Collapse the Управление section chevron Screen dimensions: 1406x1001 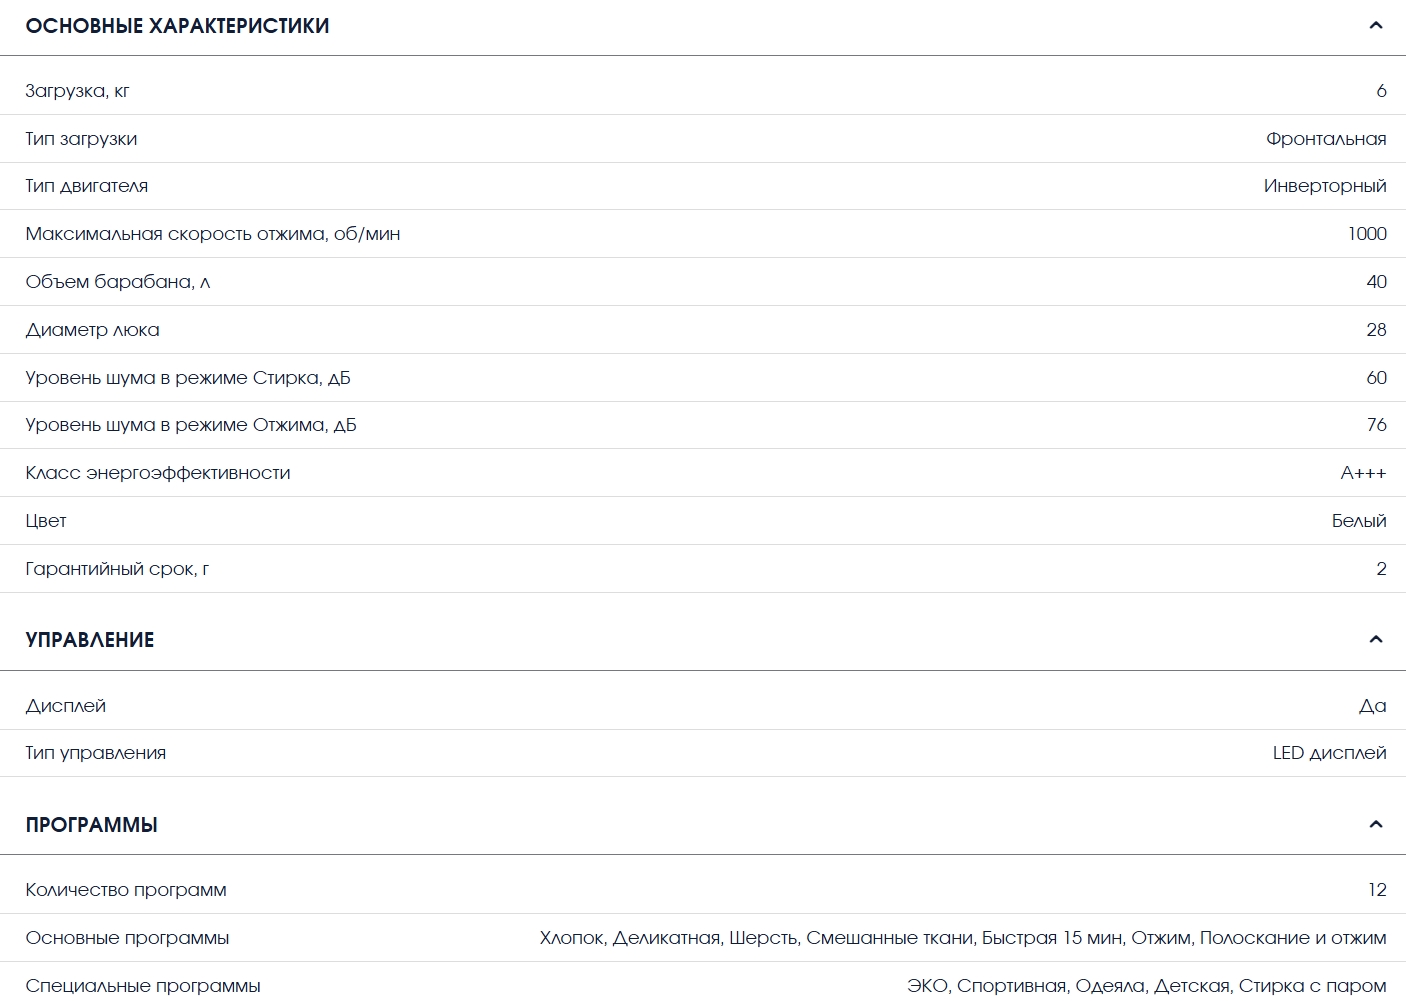click(1375, 640)
